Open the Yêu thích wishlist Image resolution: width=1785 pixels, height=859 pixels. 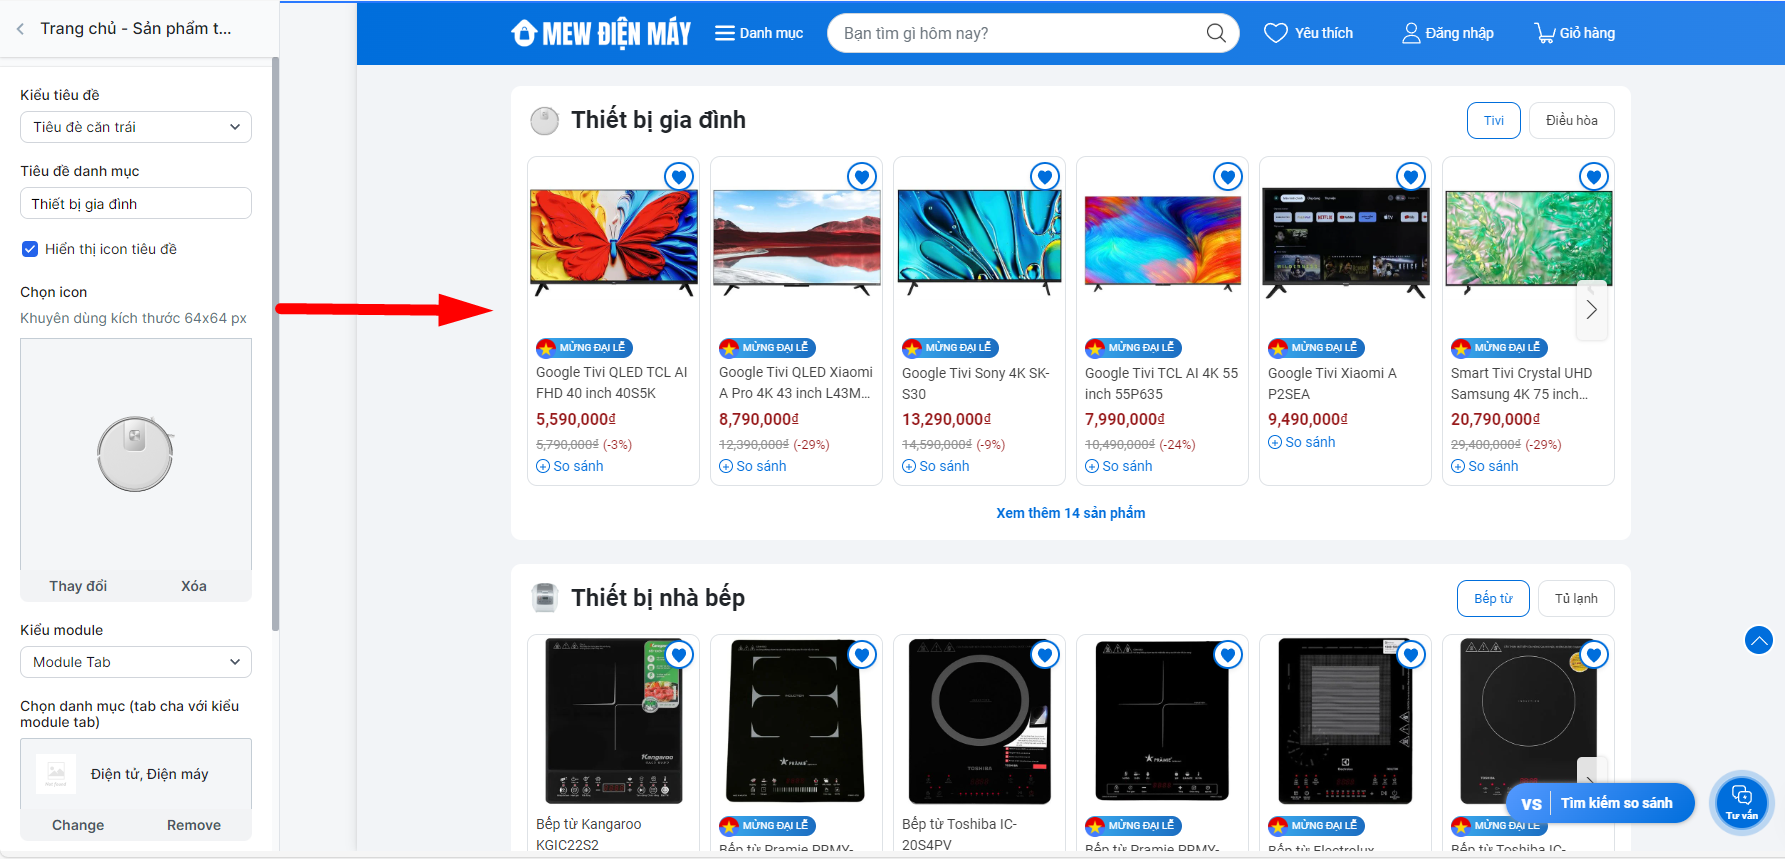pos(1308,33)
